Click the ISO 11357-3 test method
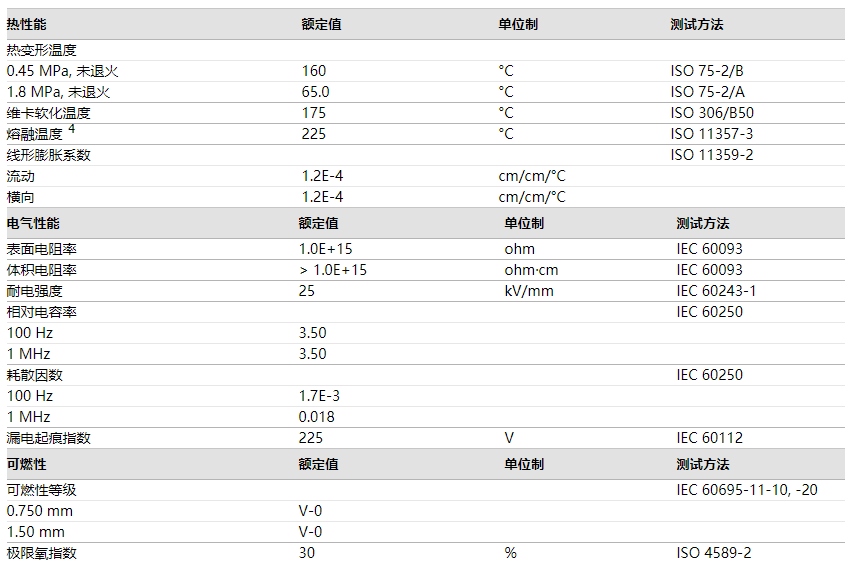Screen dimensions: 848x567 (712, 134)
